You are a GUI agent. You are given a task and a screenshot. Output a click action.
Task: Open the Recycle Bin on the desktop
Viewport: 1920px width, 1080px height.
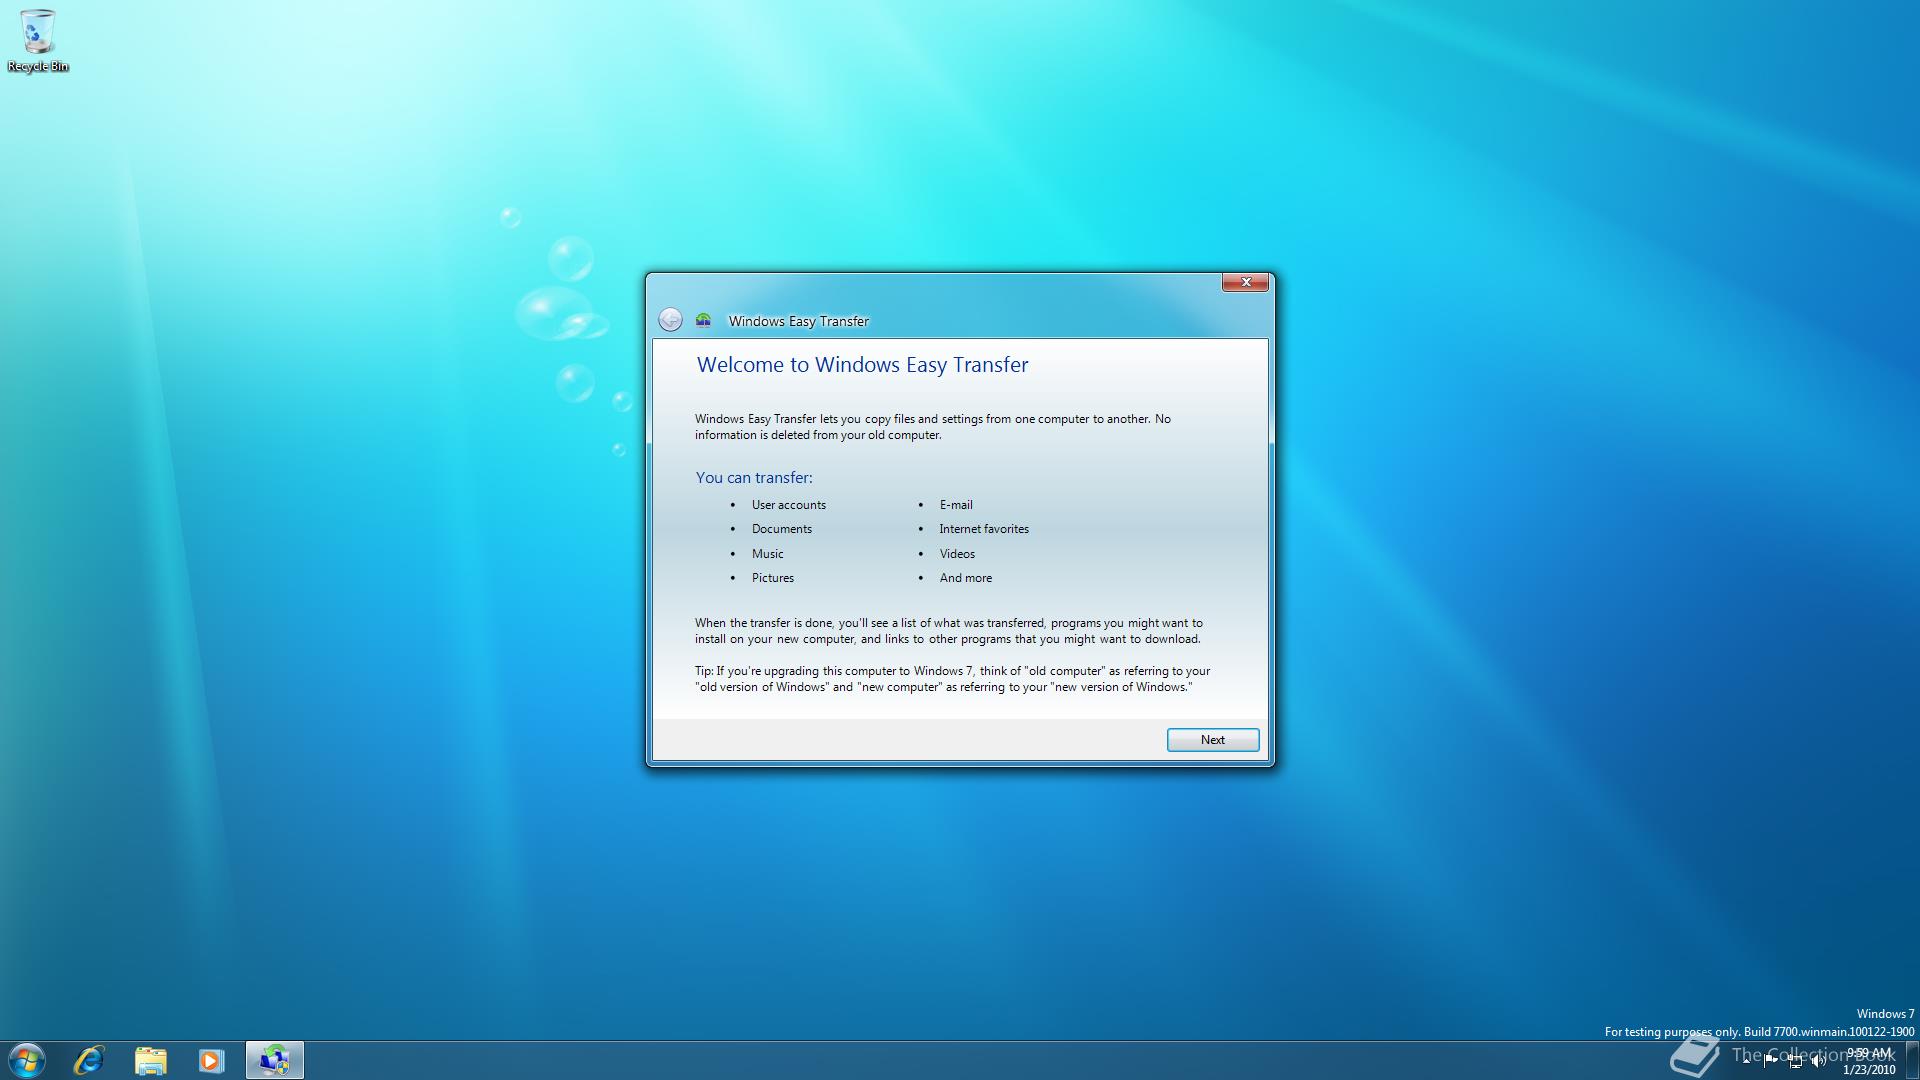click(x=38, y=30)
